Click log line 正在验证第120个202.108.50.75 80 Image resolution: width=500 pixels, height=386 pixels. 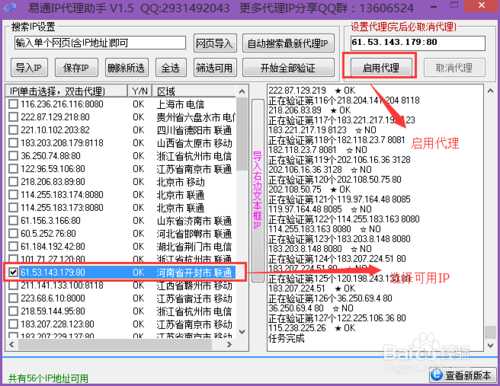pos(335,180)
